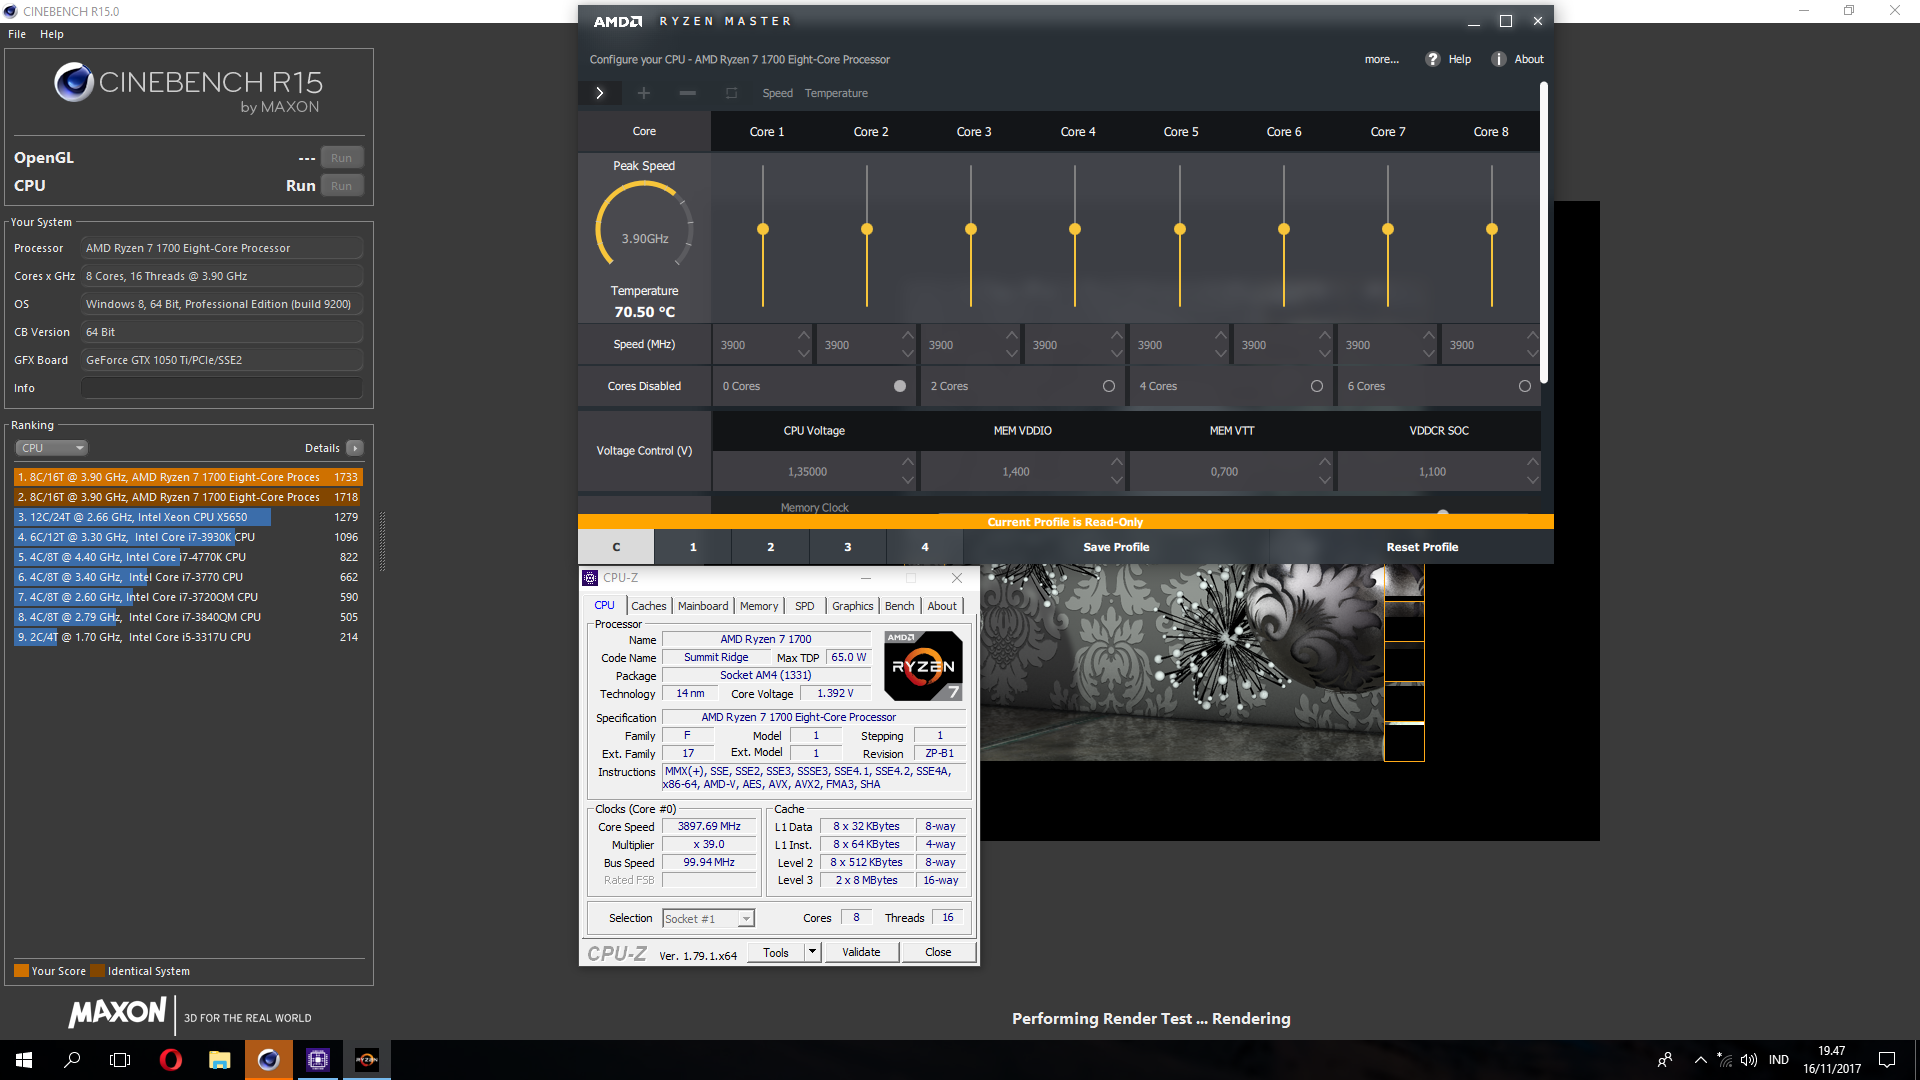This screenshot has width=1920, height=1080.
Task: Switch to Cinebench taskbar icon
Action: [269, 1060]
